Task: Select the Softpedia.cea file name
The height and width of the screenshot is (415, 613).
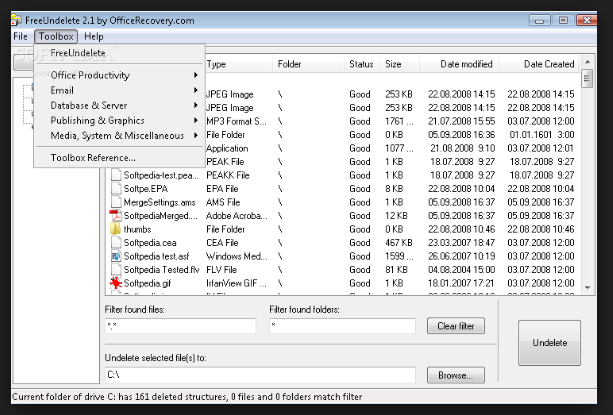Action: [150, 243]
